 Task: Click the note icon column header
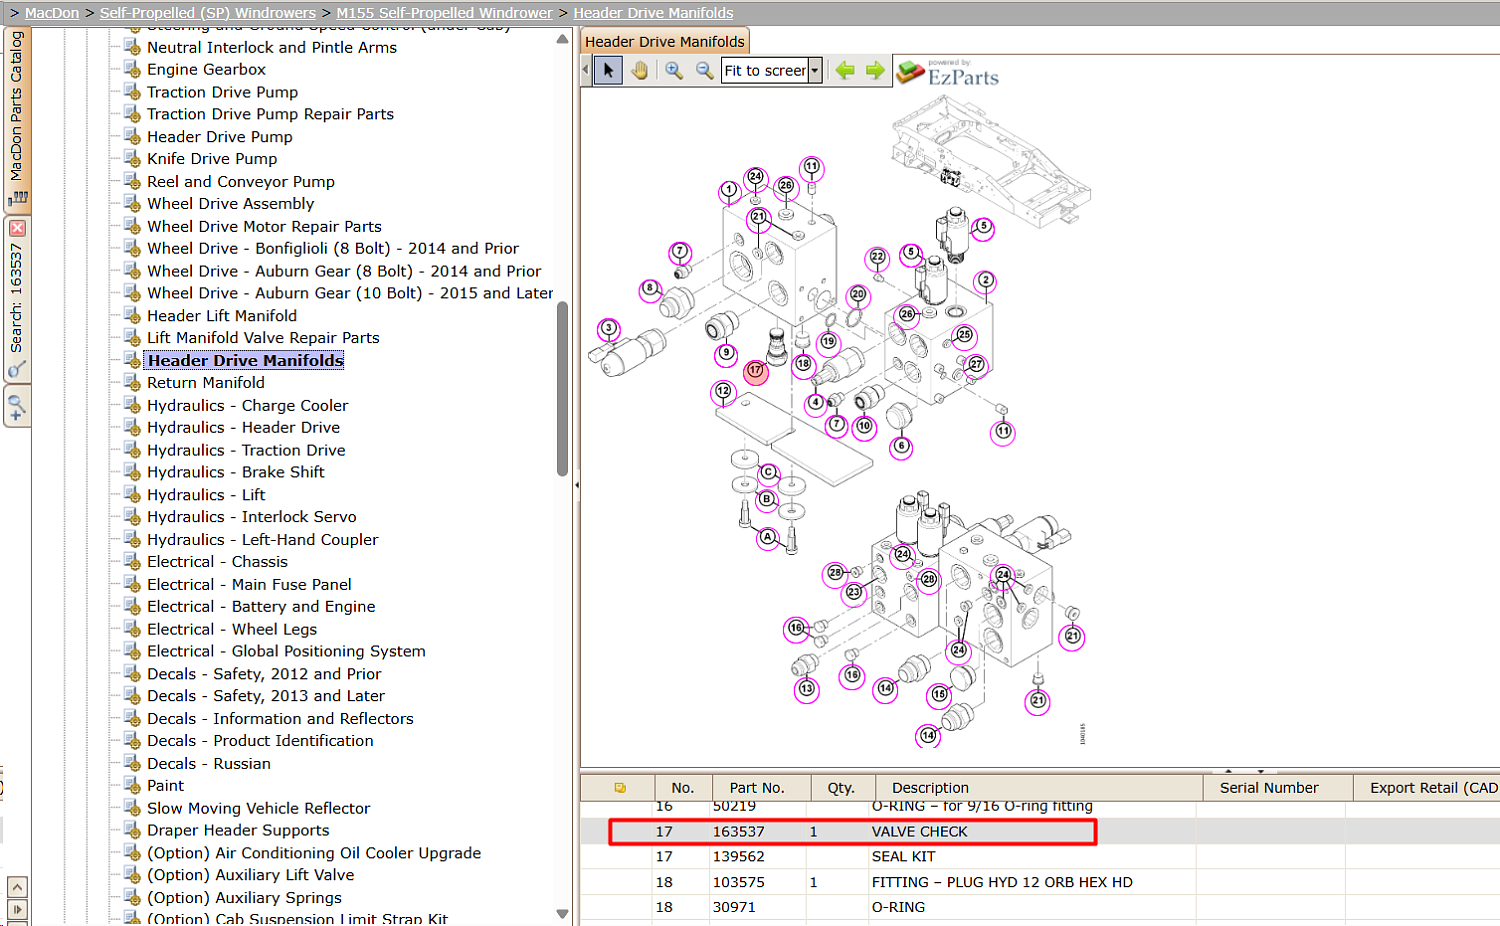coord(620,788)
